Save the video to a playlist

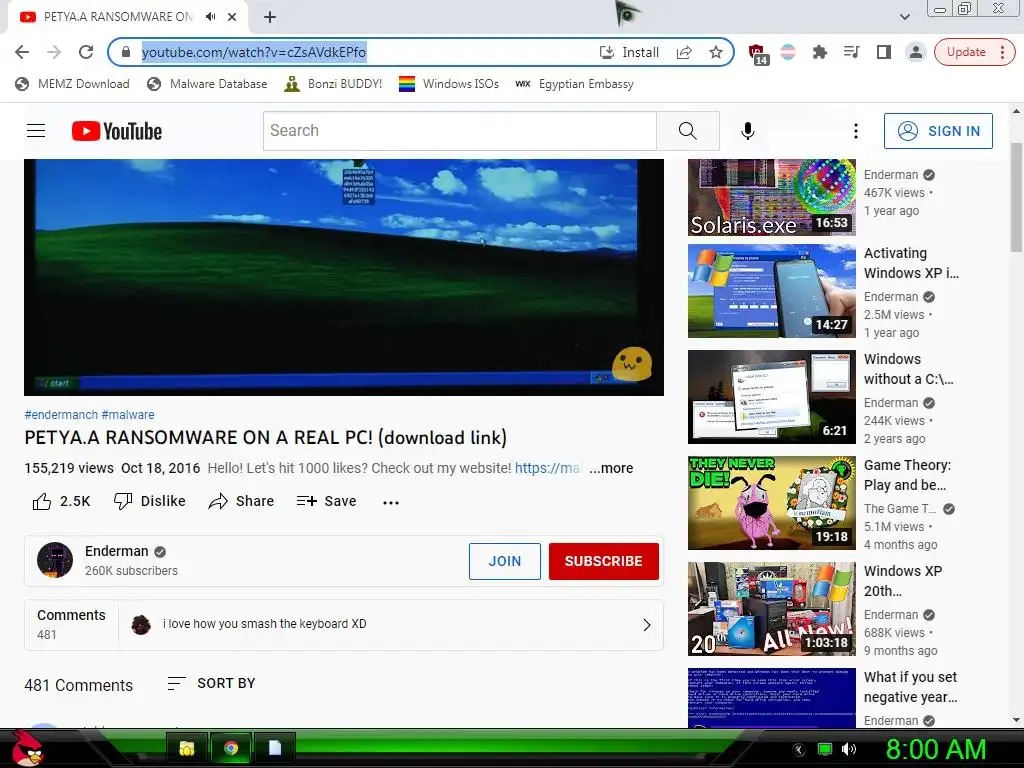point(326,502)
